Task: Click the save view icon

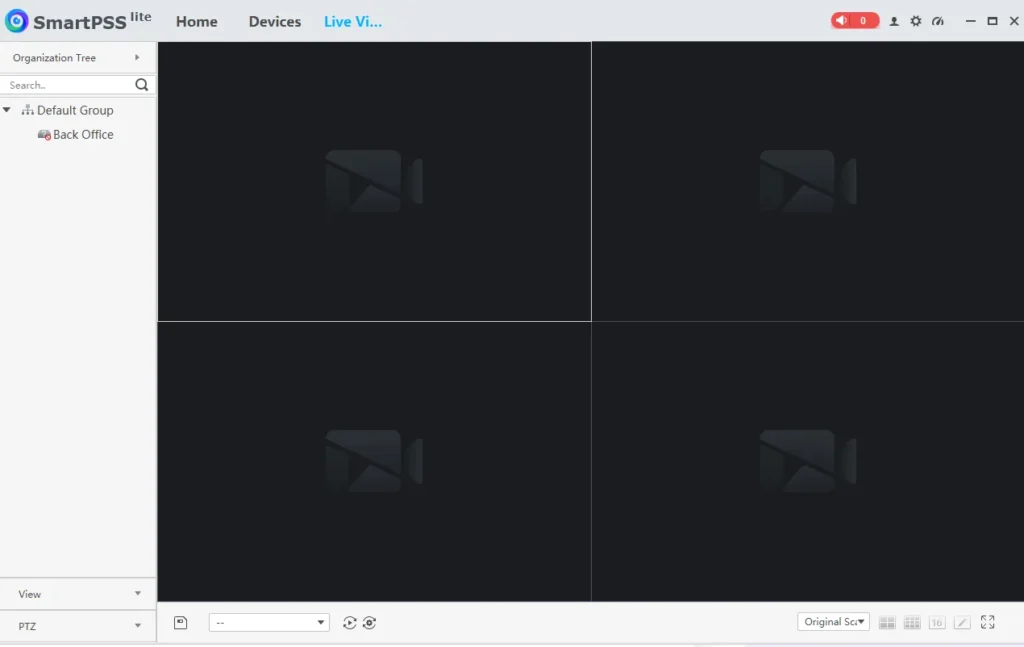Action: (181, 623)
